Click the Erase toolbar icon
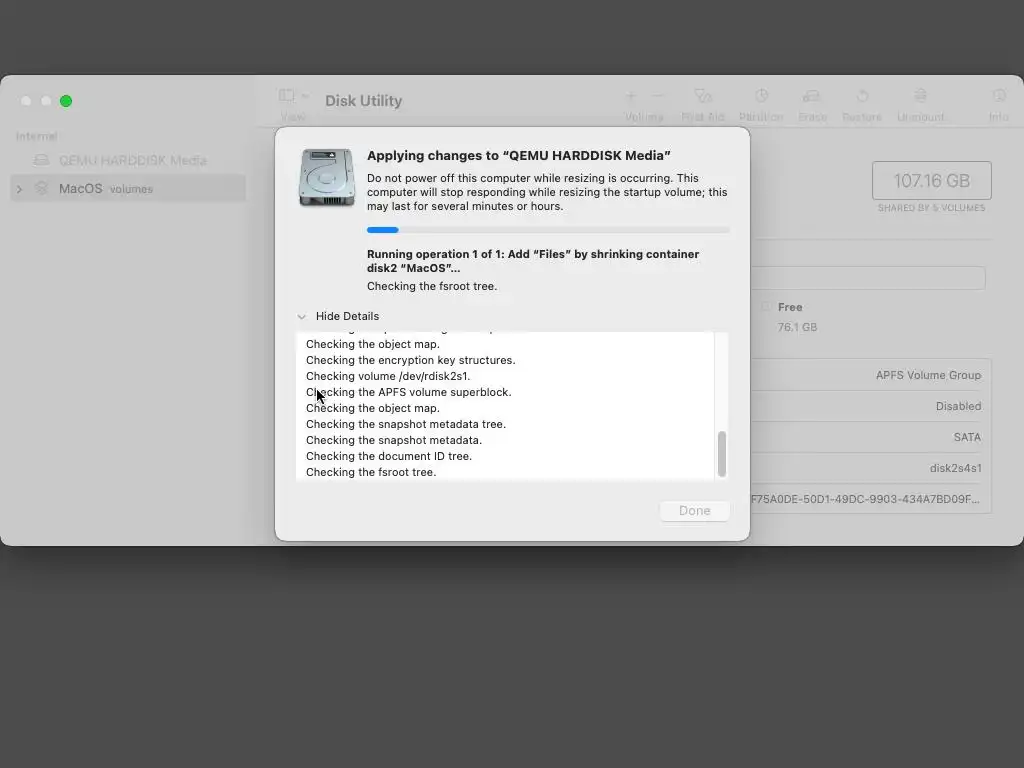The width and height of the screenshot is (1024, 768). pos(811,96)
